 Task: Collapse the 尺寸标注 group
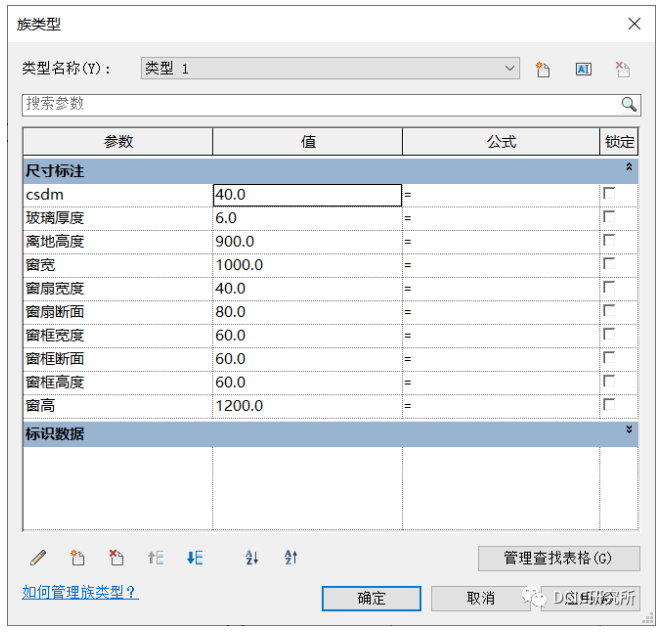tap(629, 167)
